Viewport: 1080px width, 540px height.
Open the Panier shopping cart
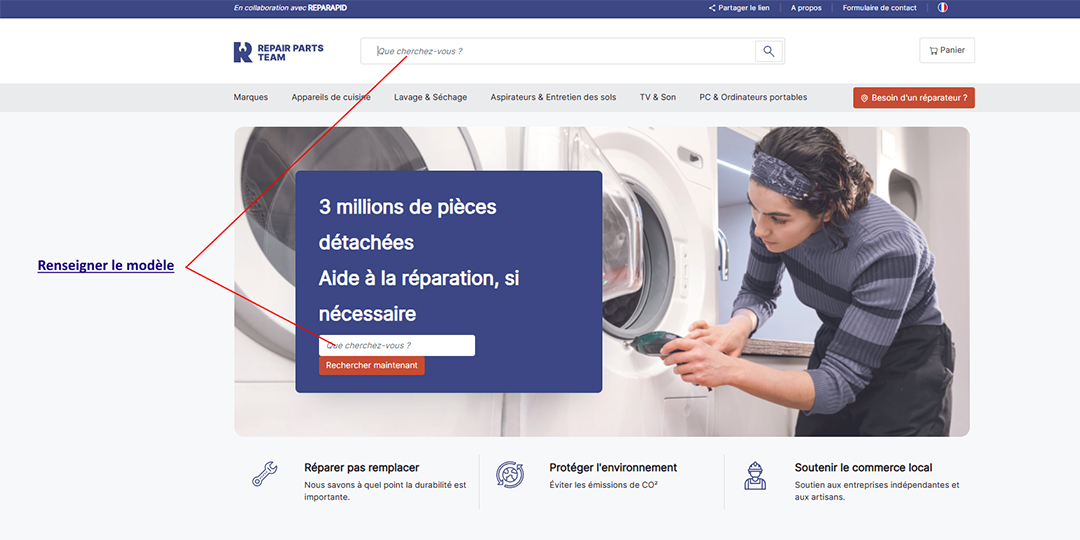[947, 50]
